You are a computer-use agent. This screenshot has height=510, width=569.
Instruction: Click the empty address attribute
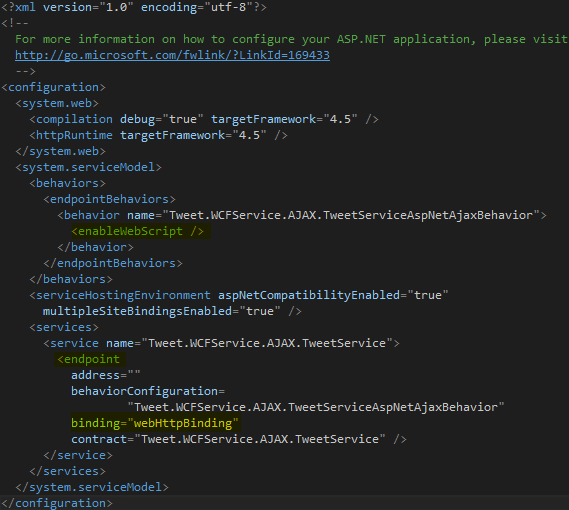[x=106, y=375]
